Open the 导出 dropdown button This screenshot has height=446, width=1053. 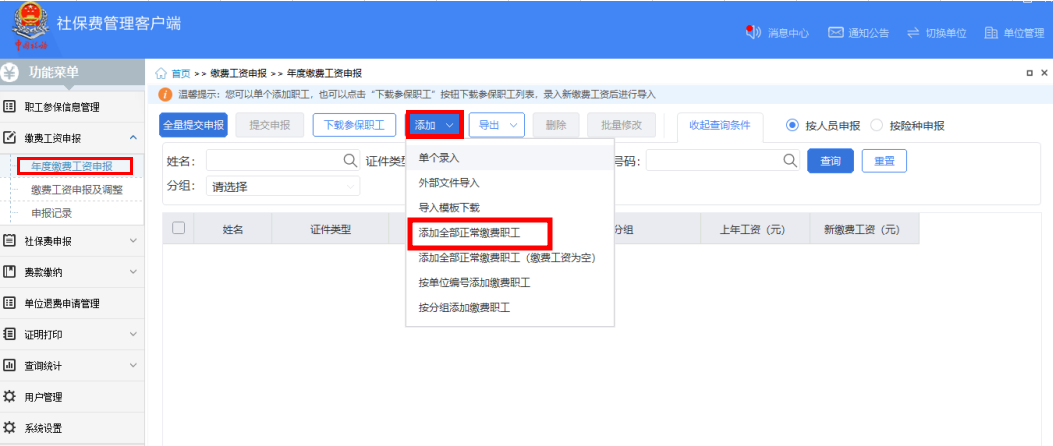click(x=496, y=125)
